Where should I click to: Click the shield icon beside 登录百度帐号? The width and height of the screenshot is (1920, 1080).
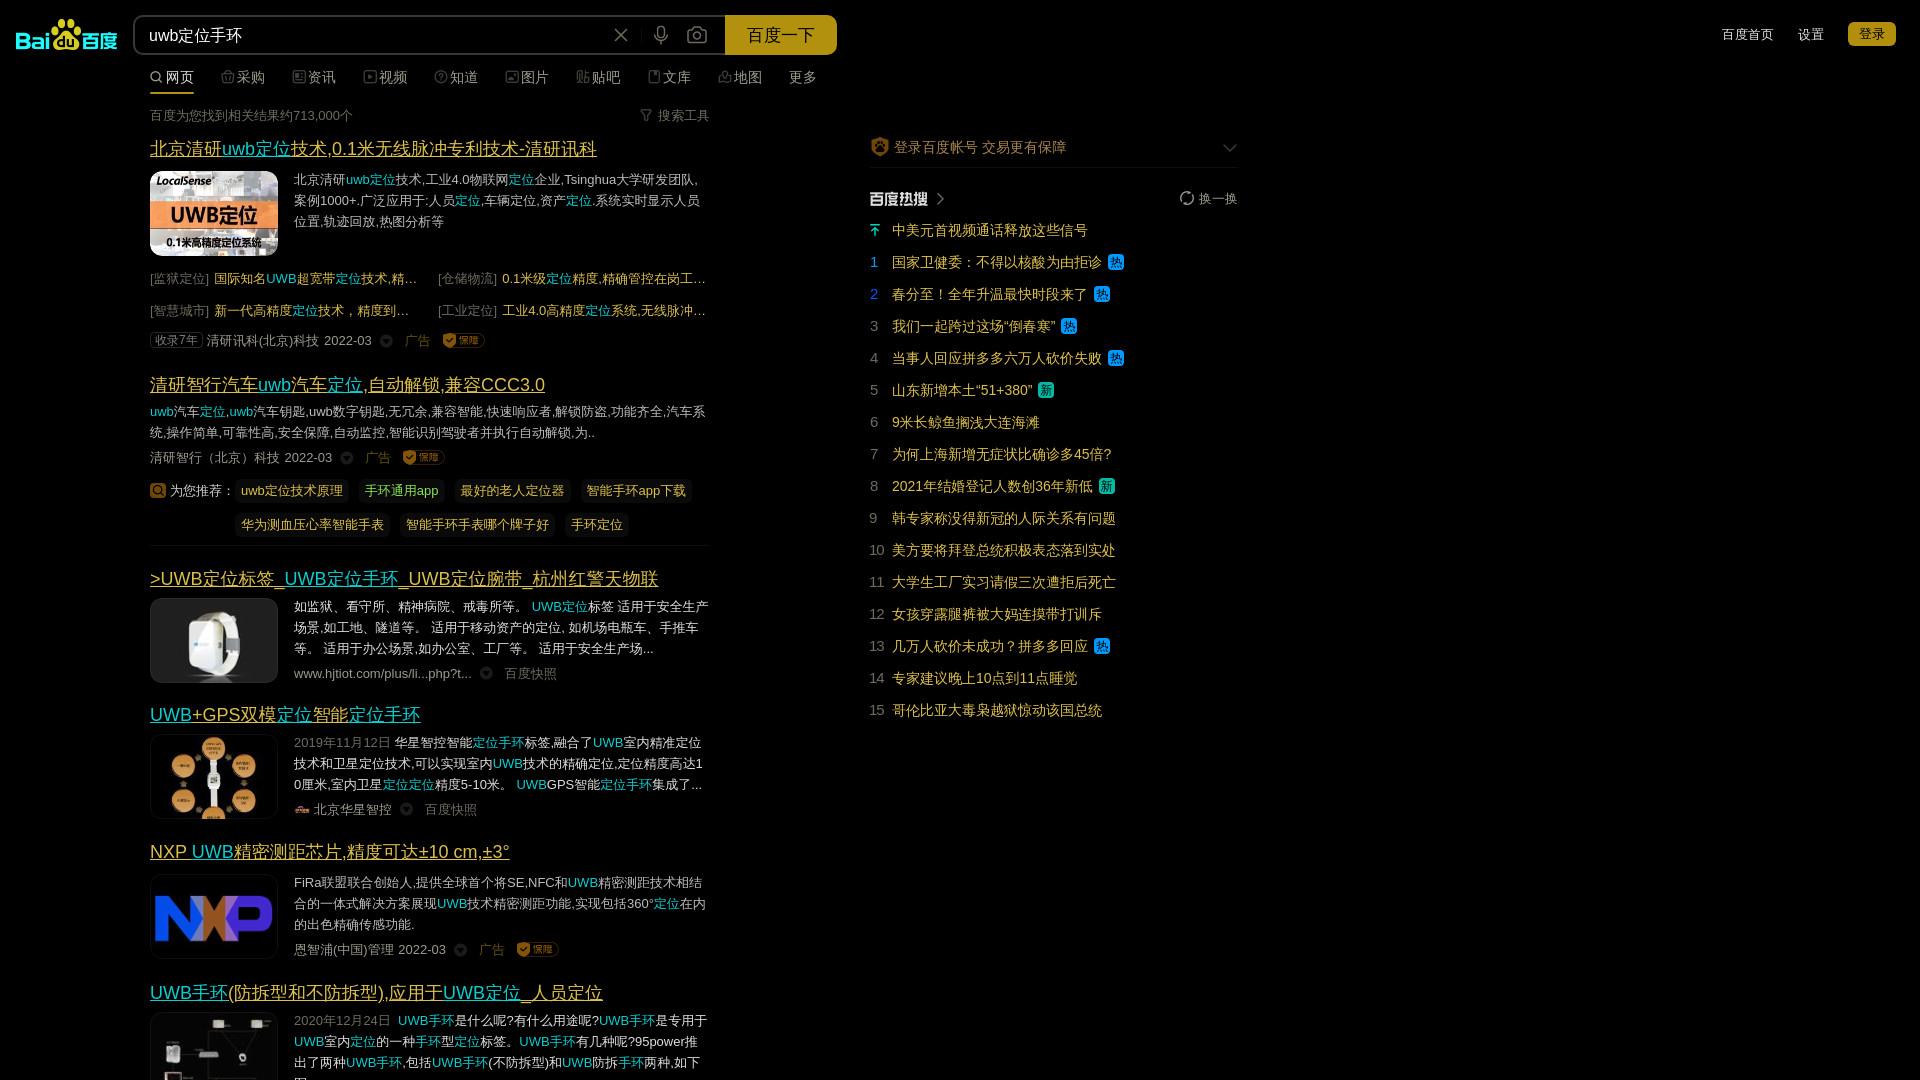click(x=880, y=147)
